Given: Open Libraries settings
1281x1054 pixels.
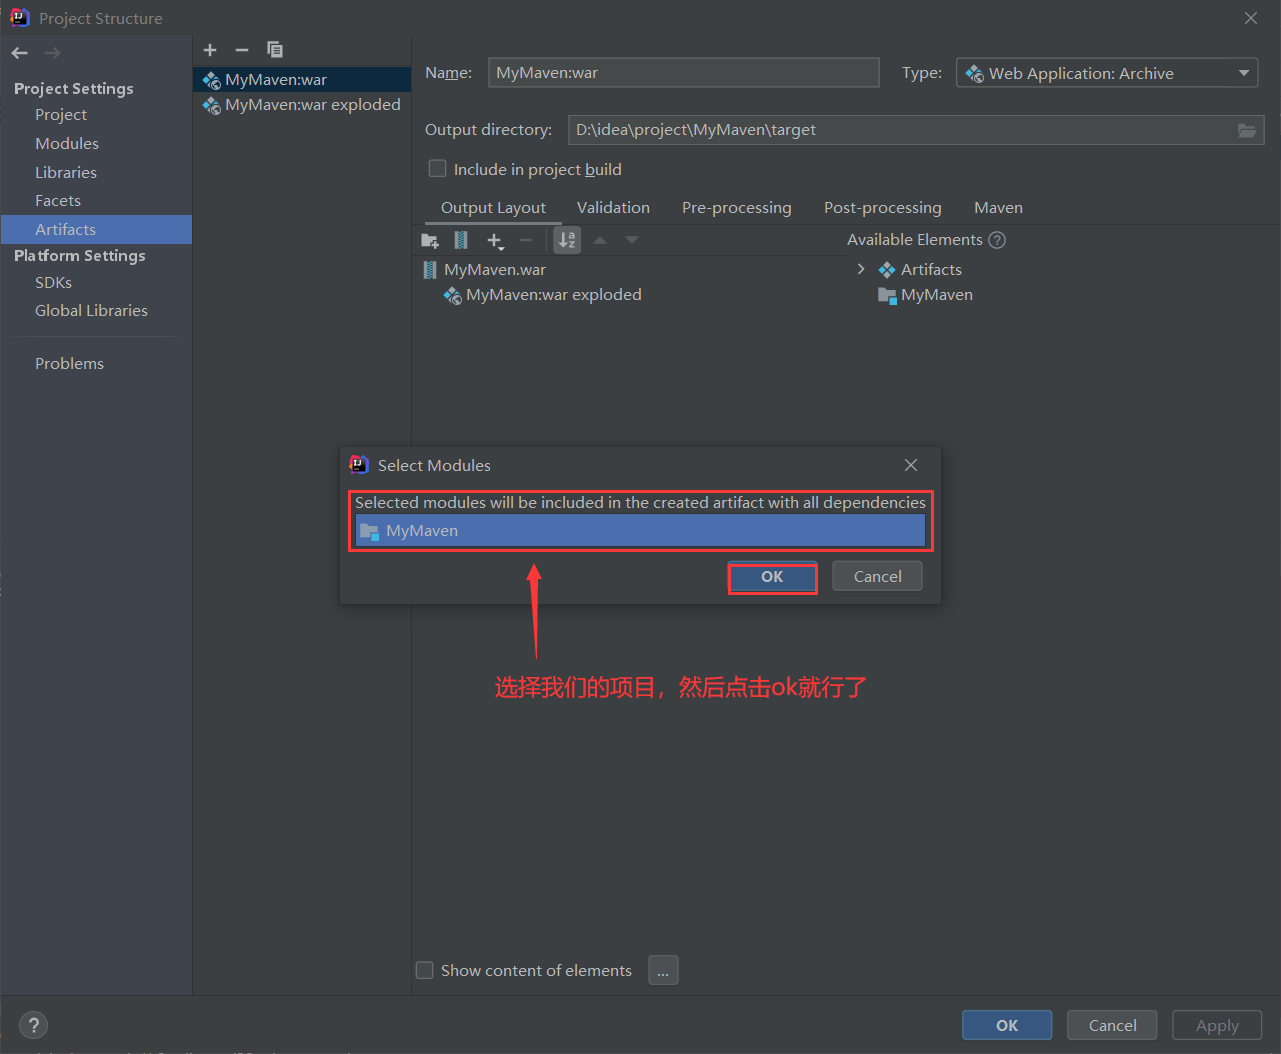Looking at the screenshot, I should click(66, 173).
